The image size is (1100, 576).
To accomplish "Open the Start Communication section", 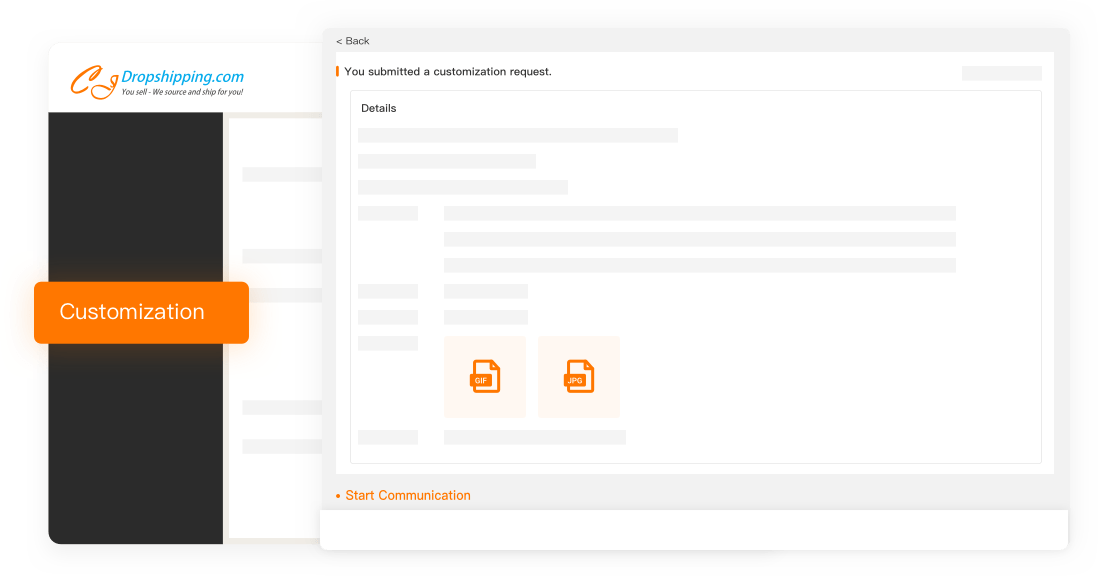I will point(407,495).
